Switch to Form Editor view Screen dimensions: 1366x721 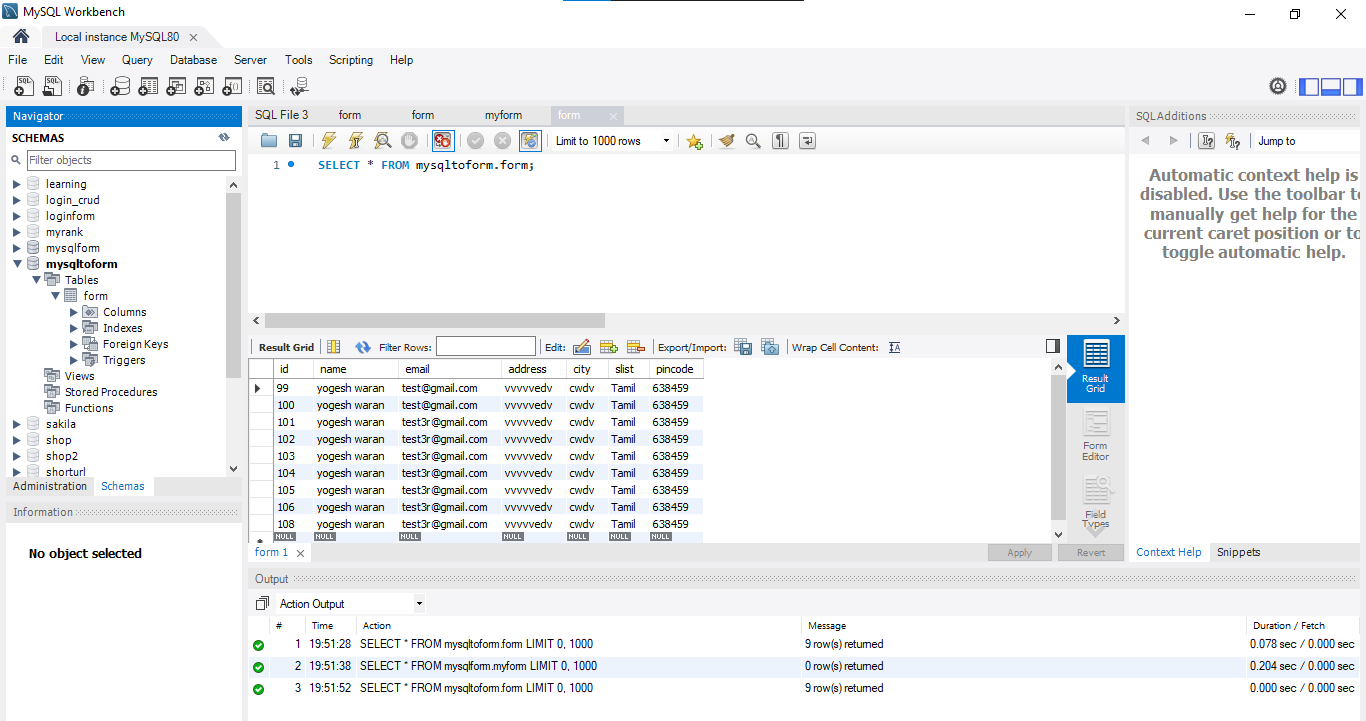1096,436
